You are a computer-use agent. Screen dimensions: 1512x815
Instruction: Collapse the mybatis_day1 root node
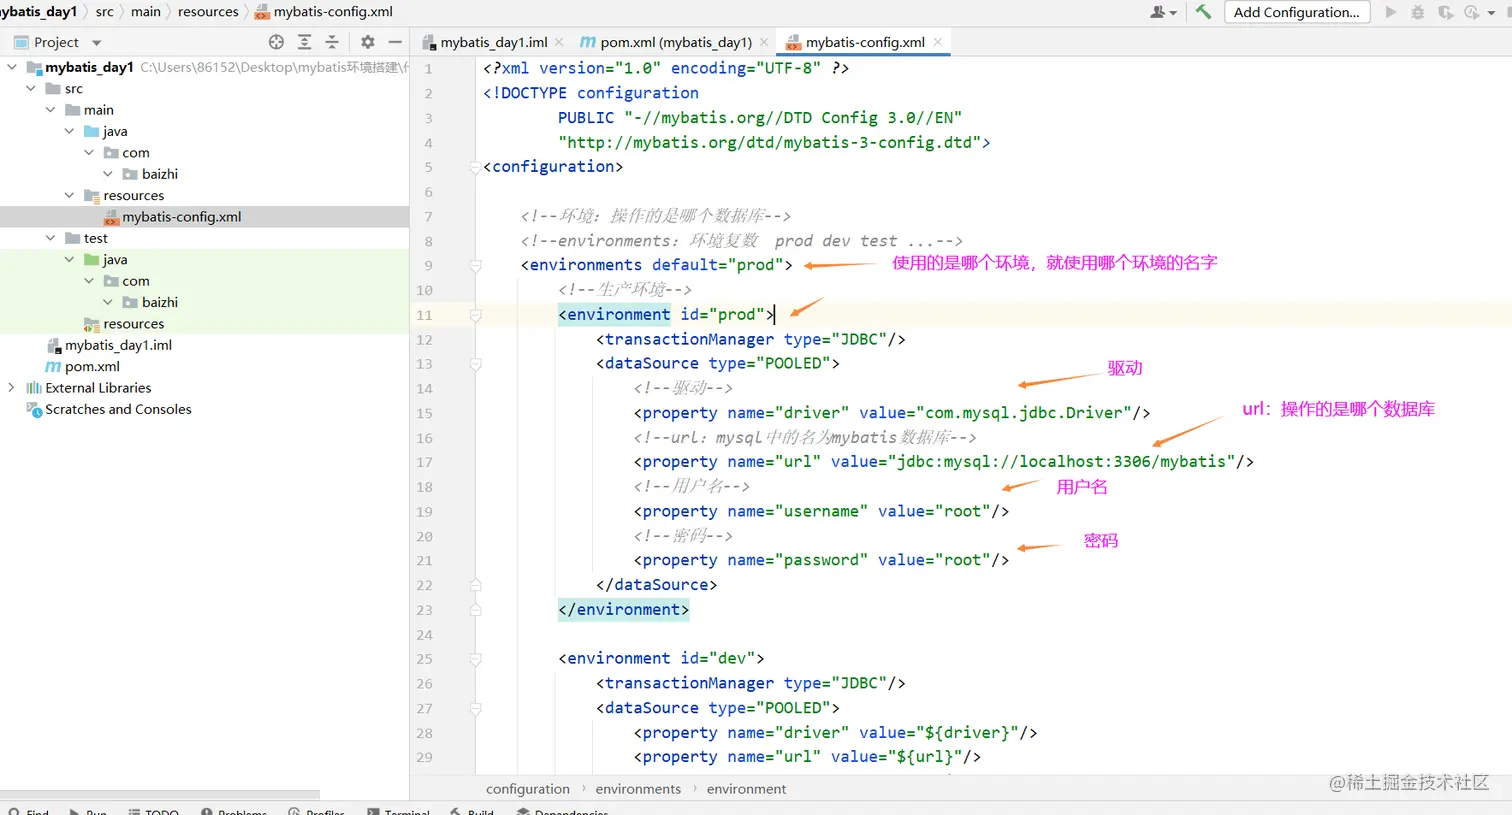12,67
